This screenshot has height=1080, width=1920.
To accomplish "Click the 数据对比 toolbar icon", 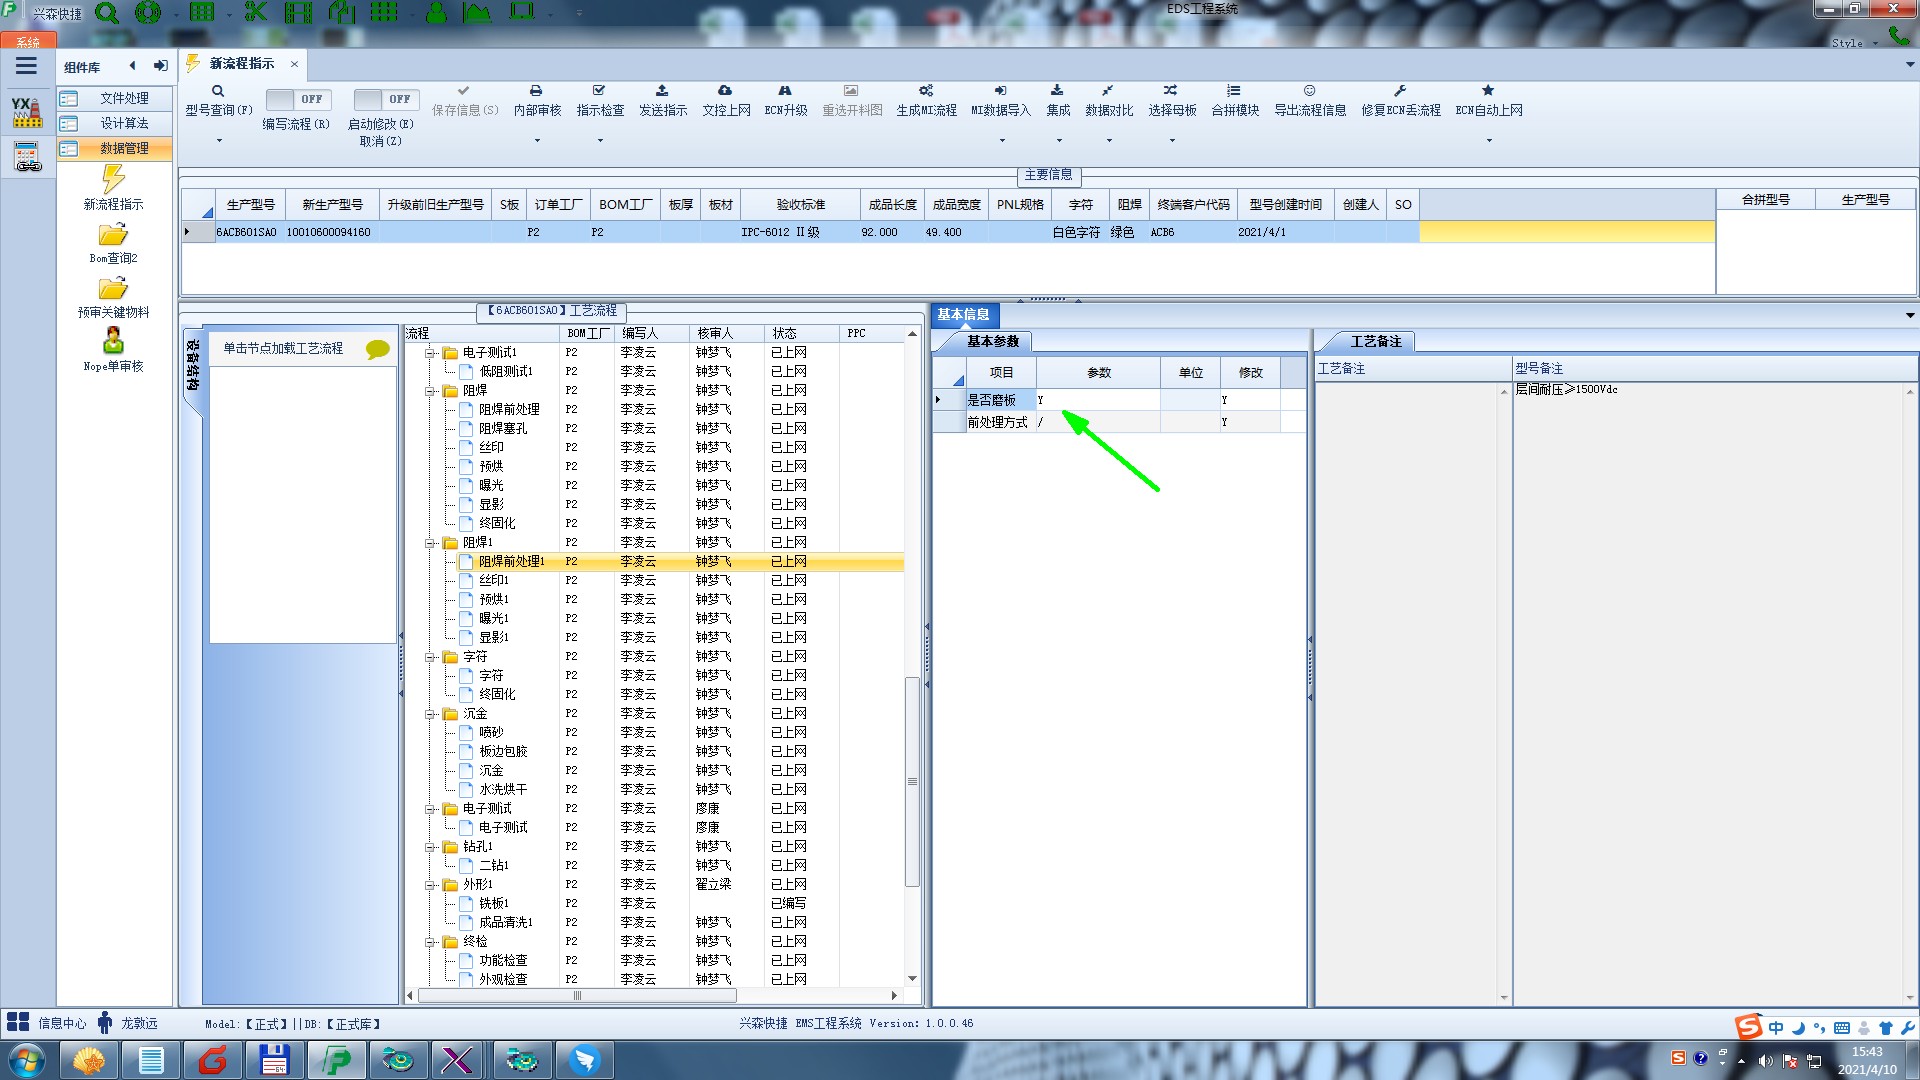I will click(1108, 91).
